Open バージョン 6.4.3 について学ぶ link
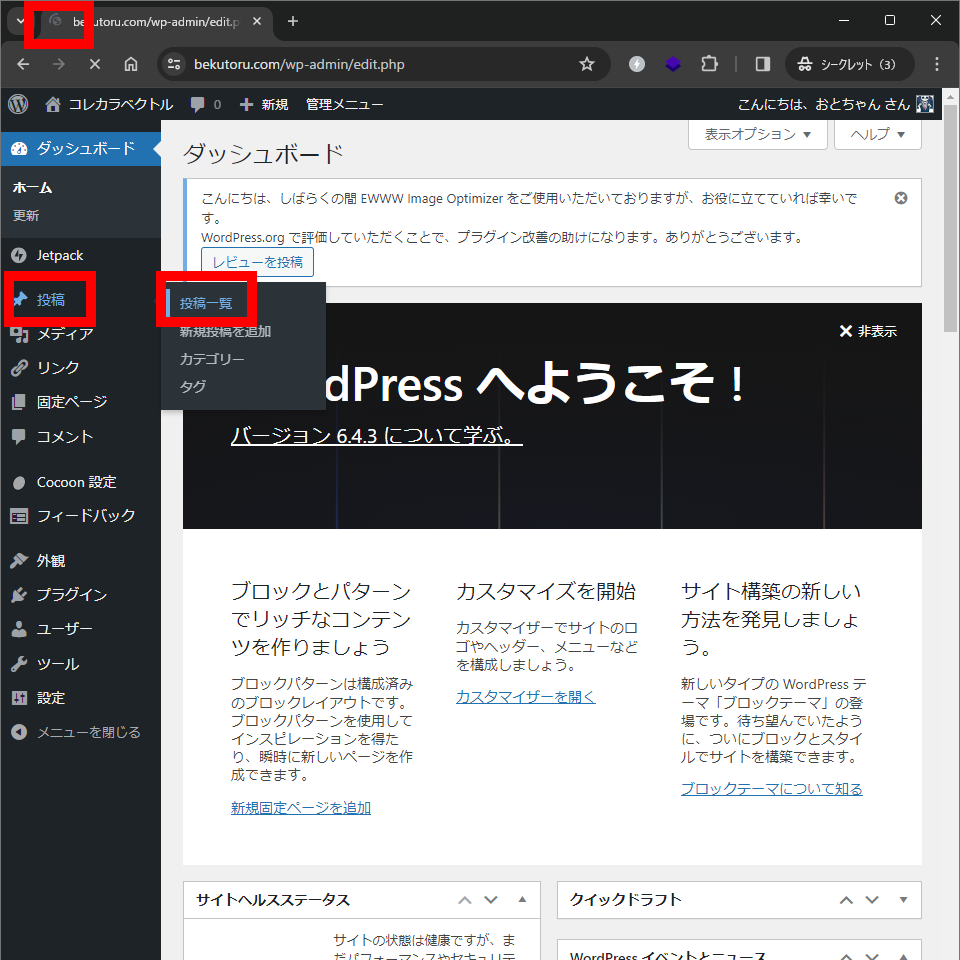This screenshot has width=960, height=960. point(377,436)
